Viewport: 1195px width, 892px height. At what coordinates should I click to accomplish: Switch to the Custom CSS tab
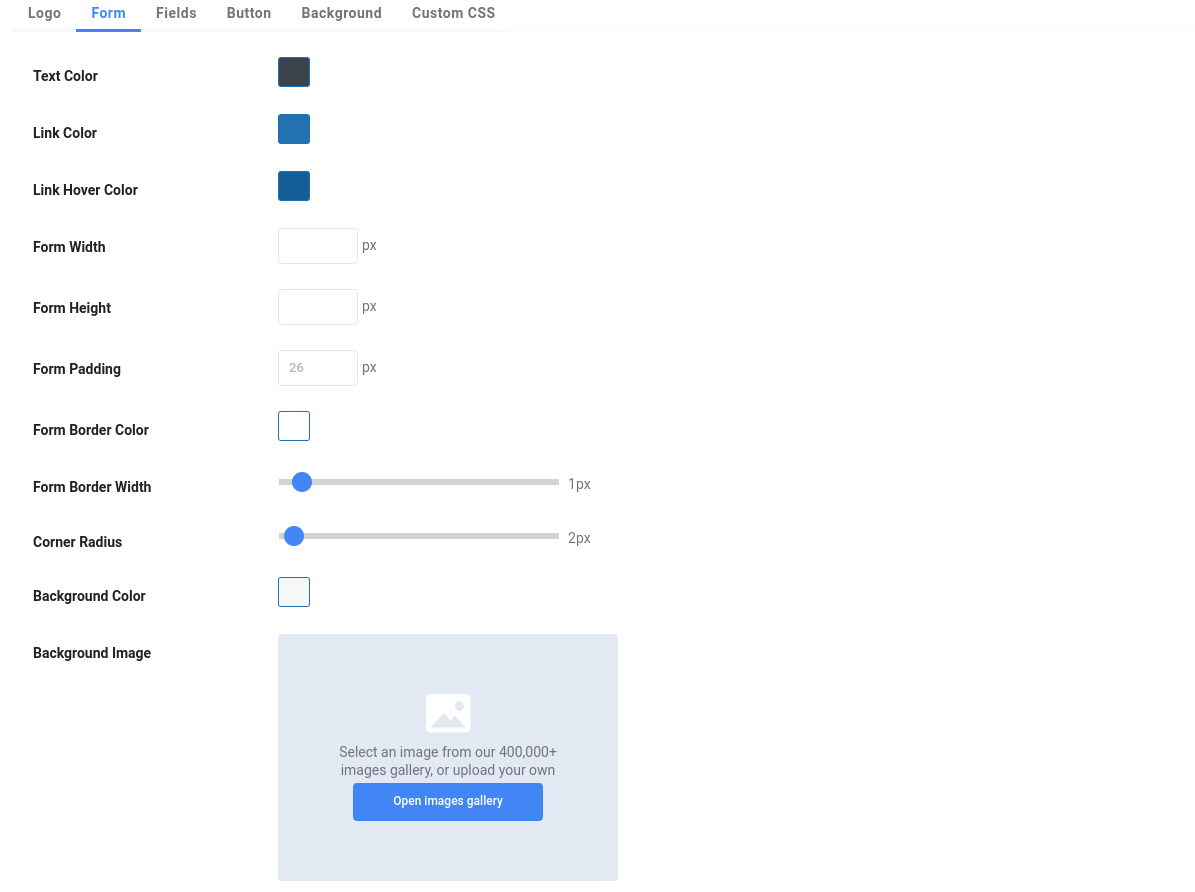453,14
